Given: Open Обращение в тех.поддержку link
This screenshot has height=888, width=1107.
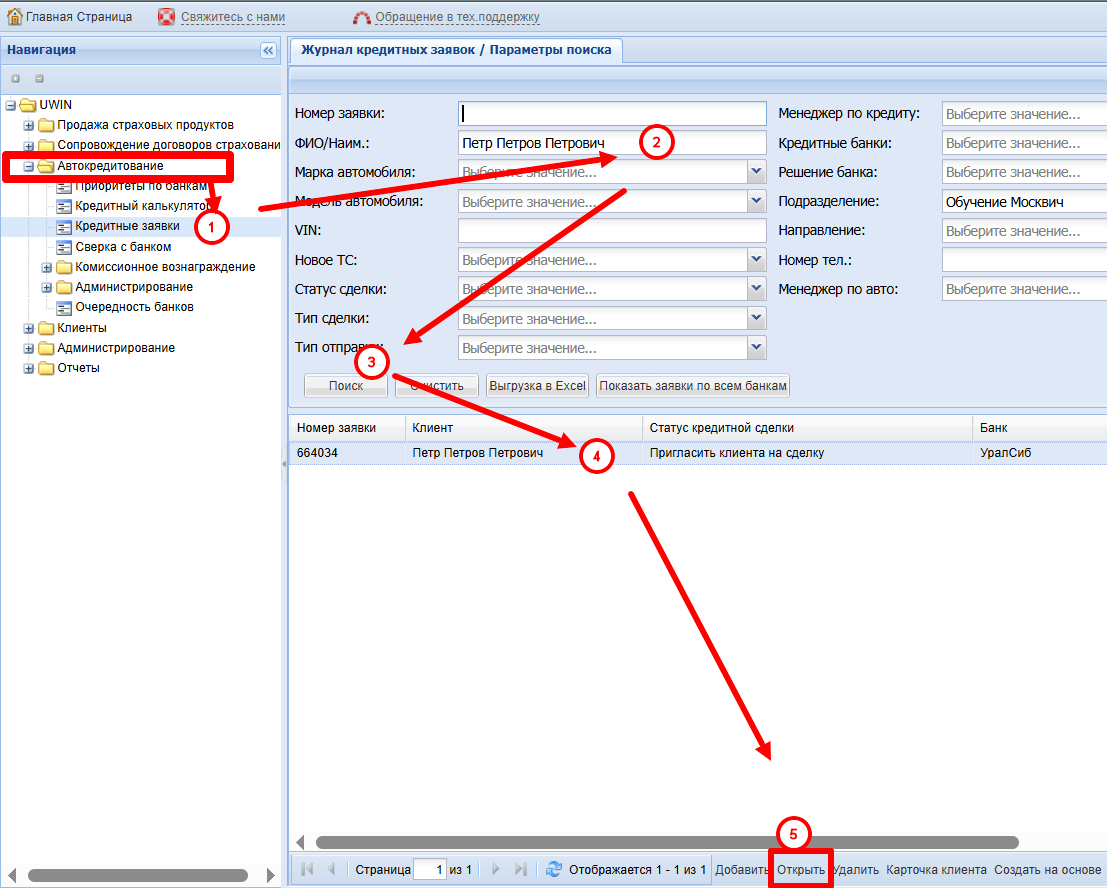Looking at the screenshot, I should 457,17.
